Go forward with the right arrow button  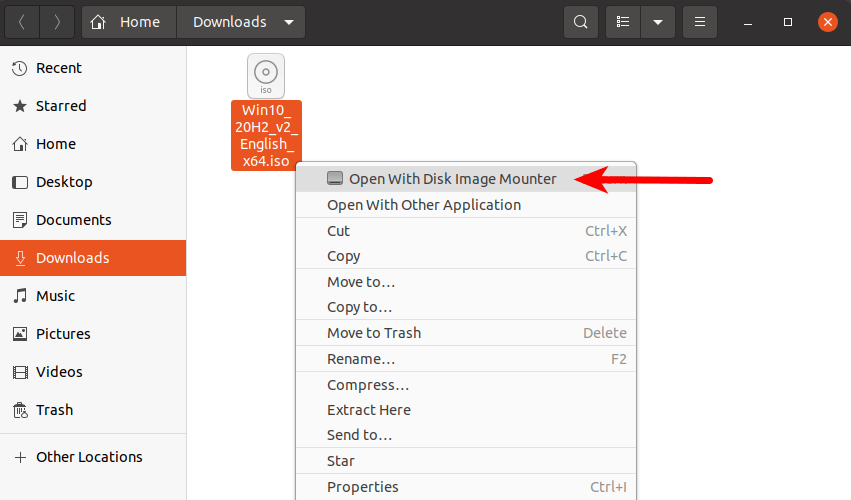click(57, 22)
